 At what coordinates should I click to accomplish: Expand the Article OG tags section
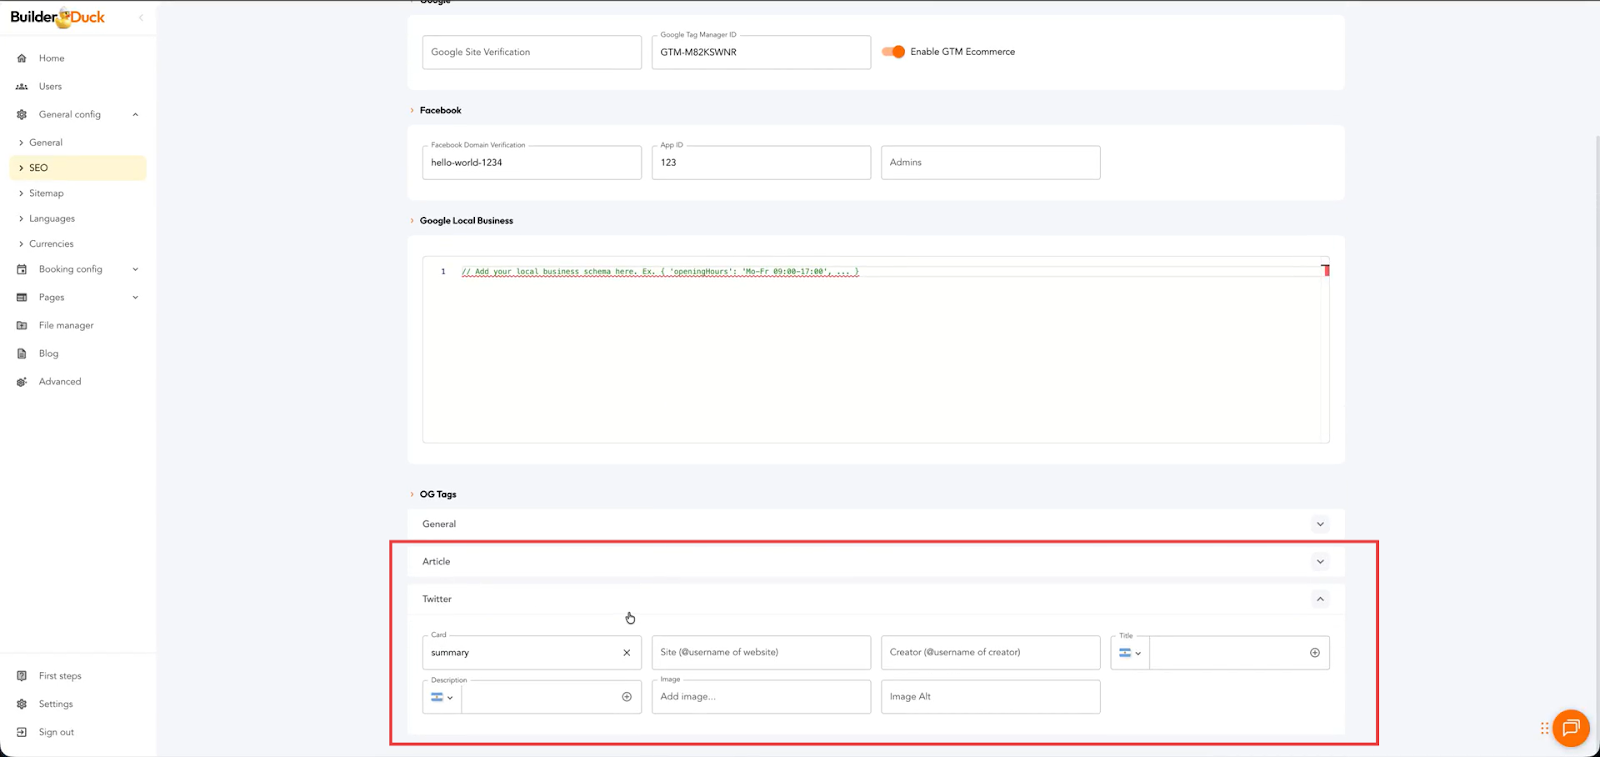1320,562
